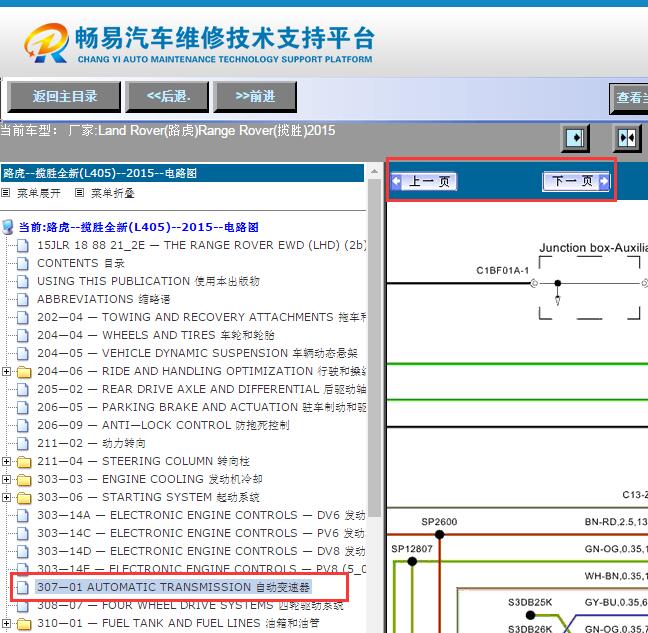Open 308-07 Four Wheel Drive Systems
648x633 pixels.
tap(190, 605)
